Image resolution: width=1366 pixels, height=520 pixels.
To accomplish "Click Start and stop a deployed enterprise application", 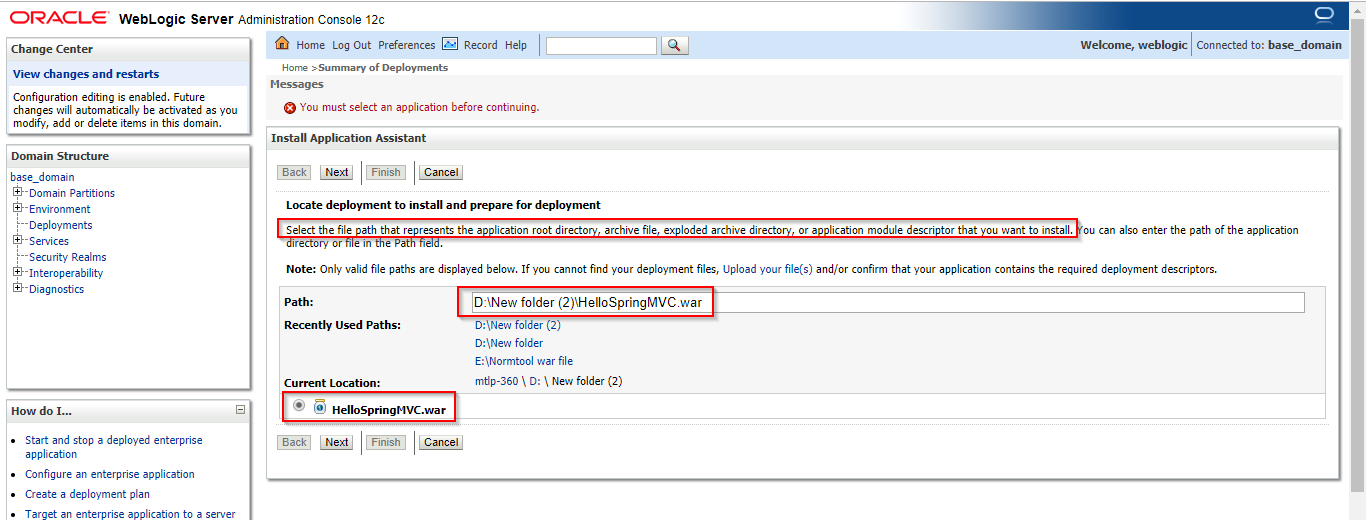I will coord(113,447).
